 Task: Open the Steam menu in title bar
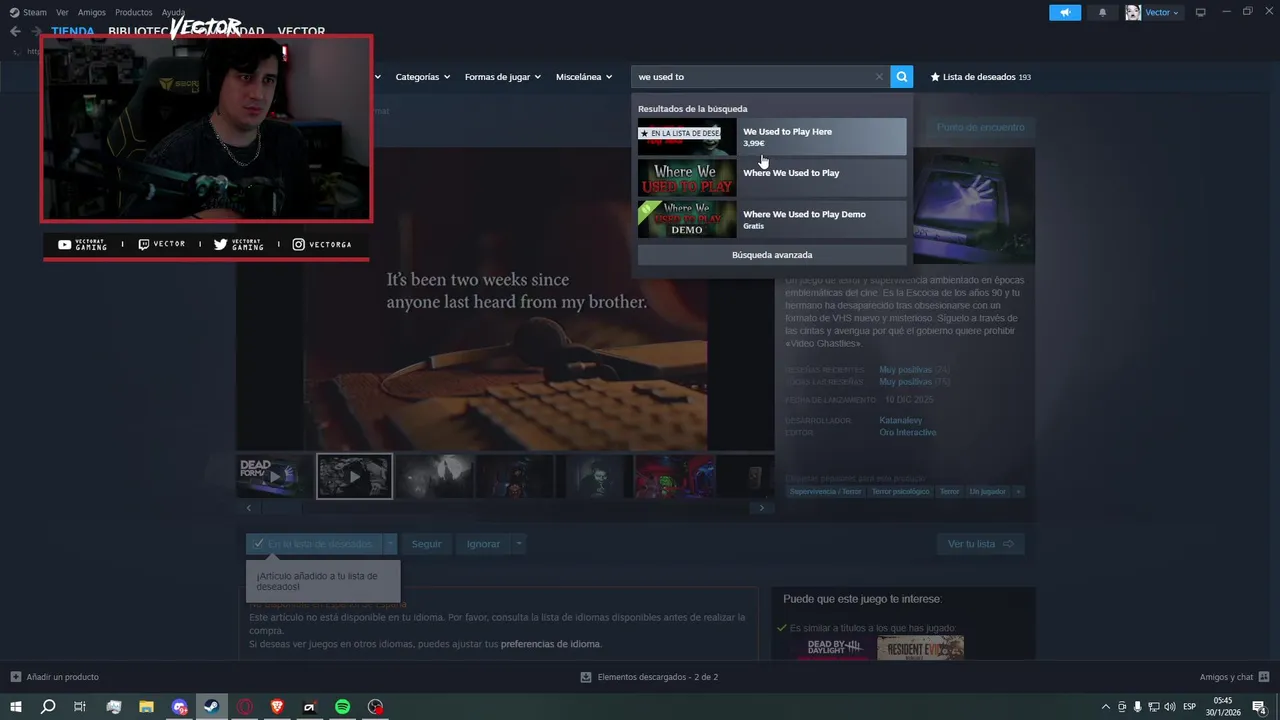point(28,12)
